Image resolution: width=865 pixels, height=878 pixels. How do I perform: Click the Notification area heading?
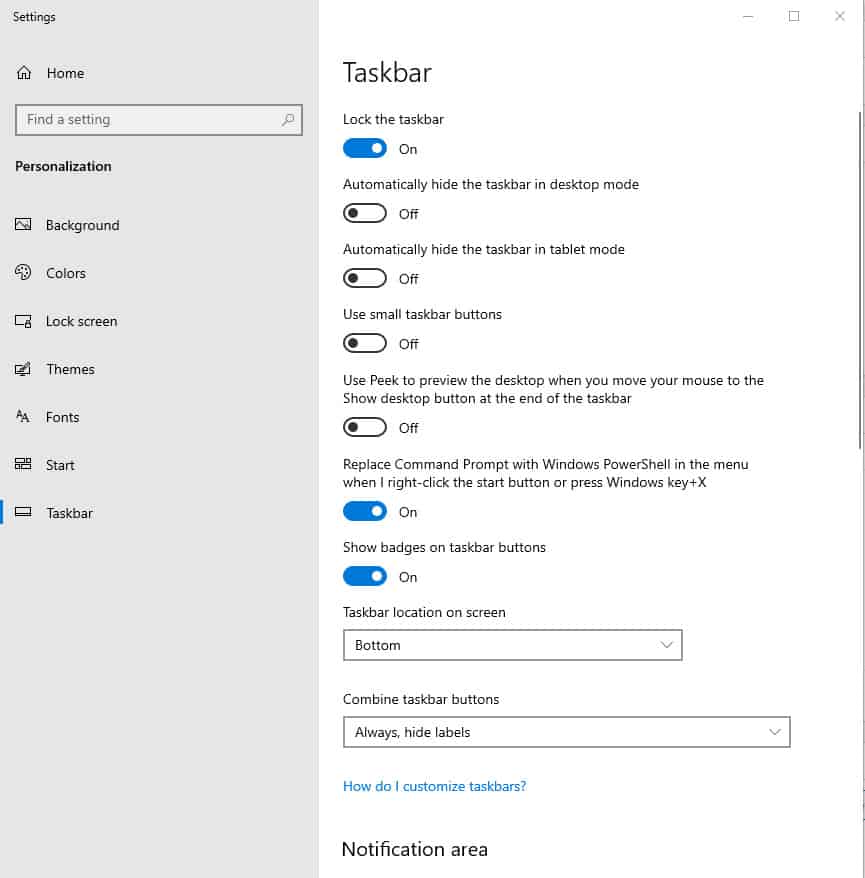coord(415,849)
